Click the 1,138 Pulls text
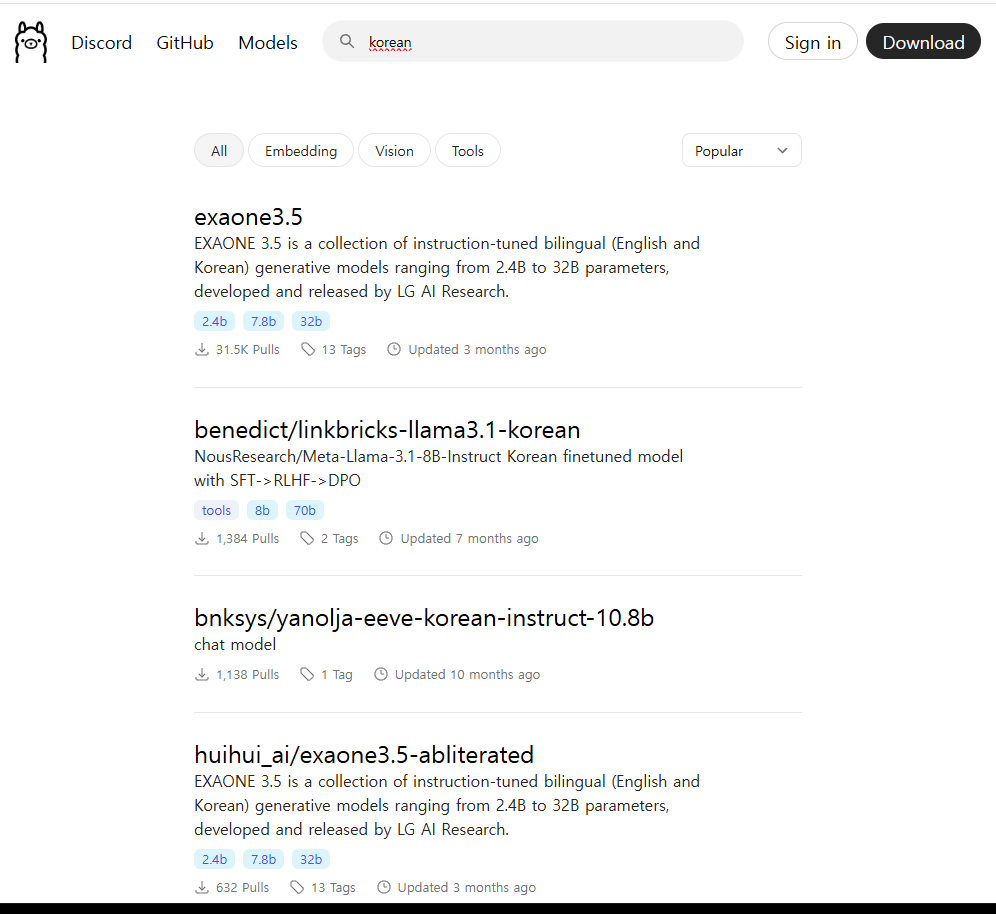This screenshot has width=996, height=914. [x=248, y=675]
